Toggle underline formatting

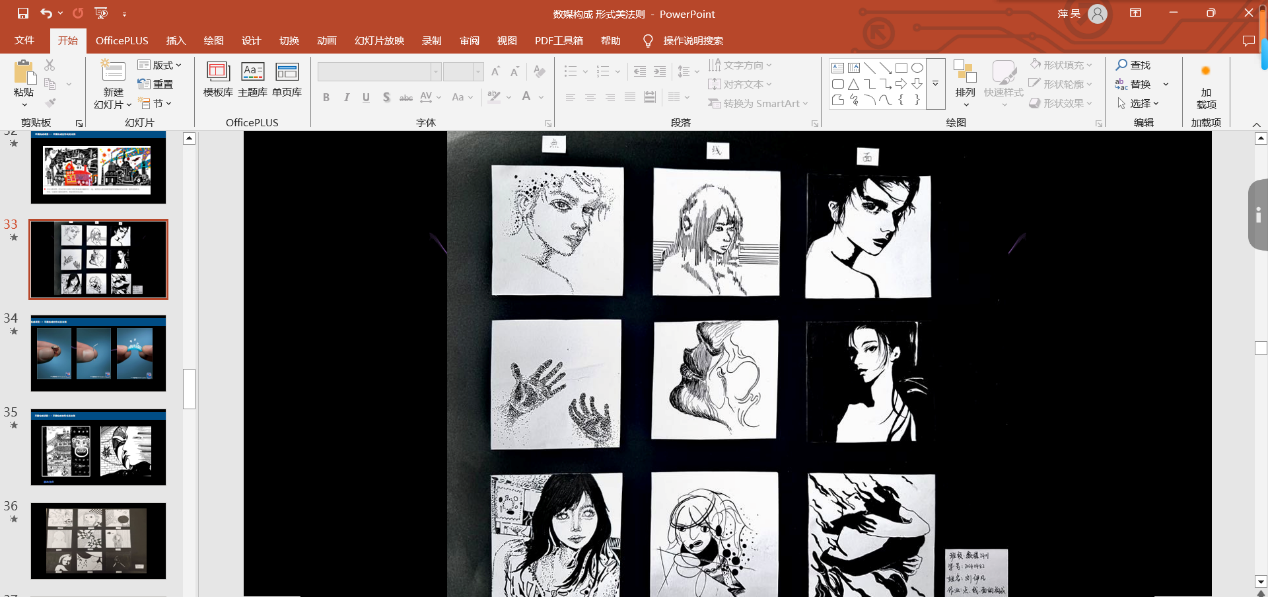point(366,97)
